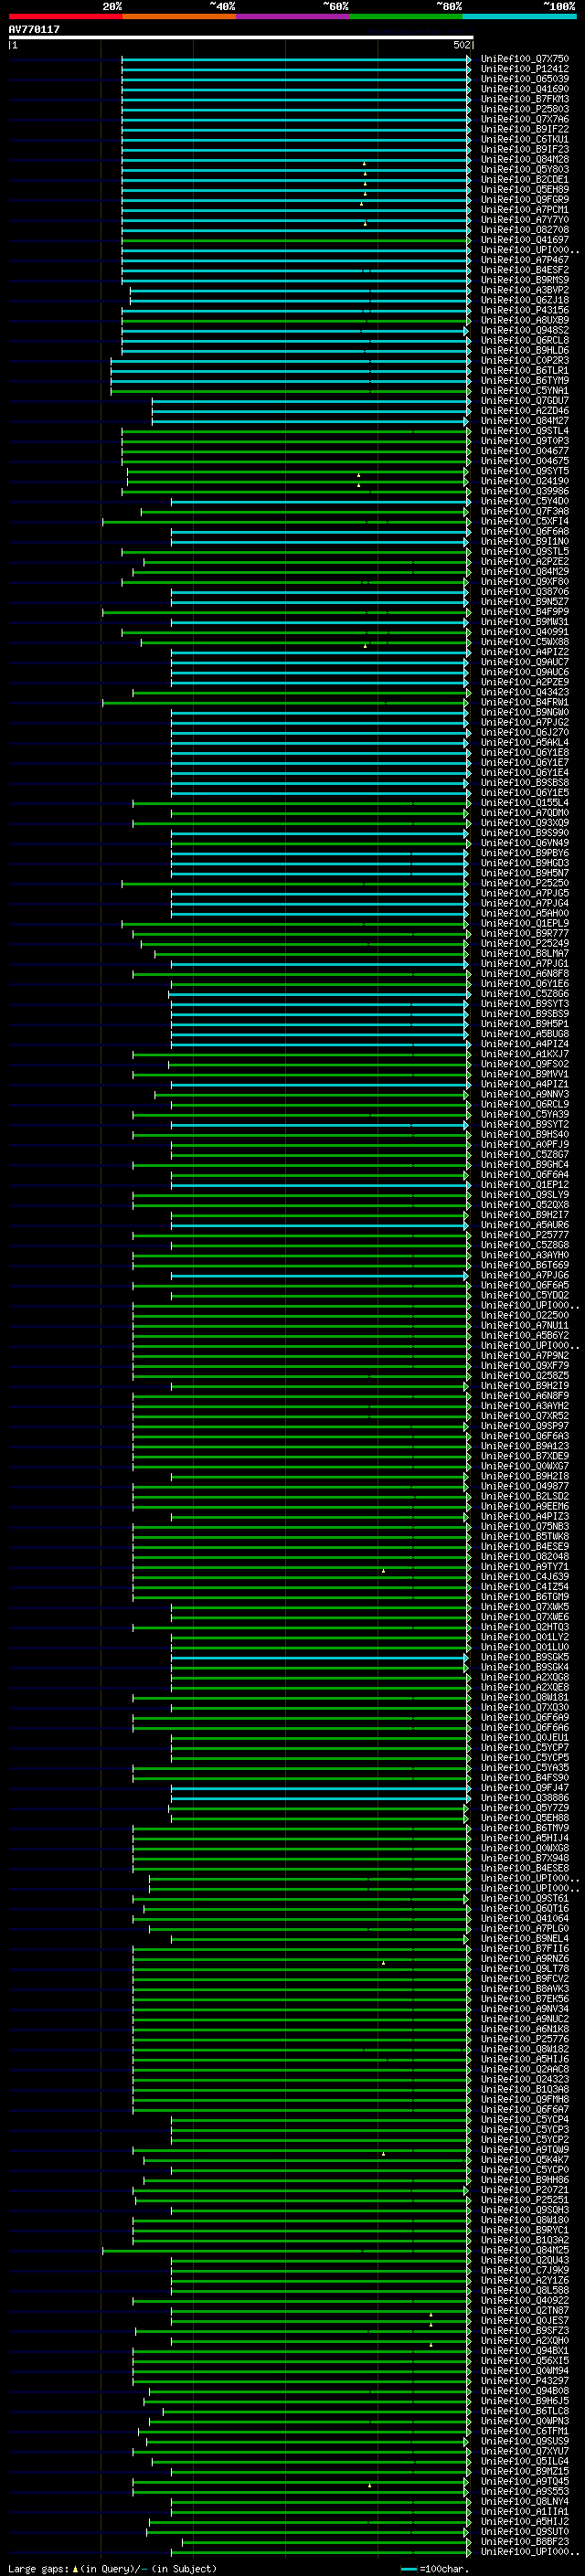Select label UniRef100_Q6RCL8
Image resolution: width=585 pixels, height=2576 pixels.
tap(524, 340)
